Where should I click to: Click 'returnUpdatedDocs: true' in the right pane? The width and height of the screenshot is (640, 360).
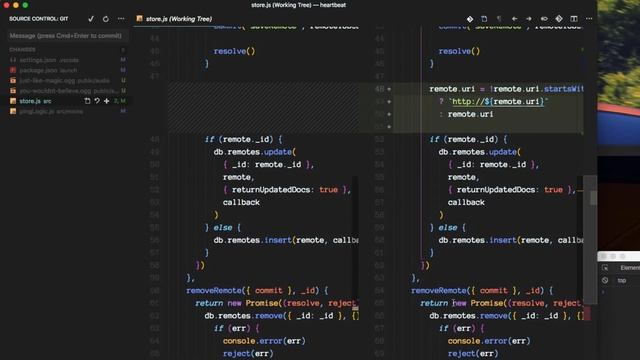point(510,190)
